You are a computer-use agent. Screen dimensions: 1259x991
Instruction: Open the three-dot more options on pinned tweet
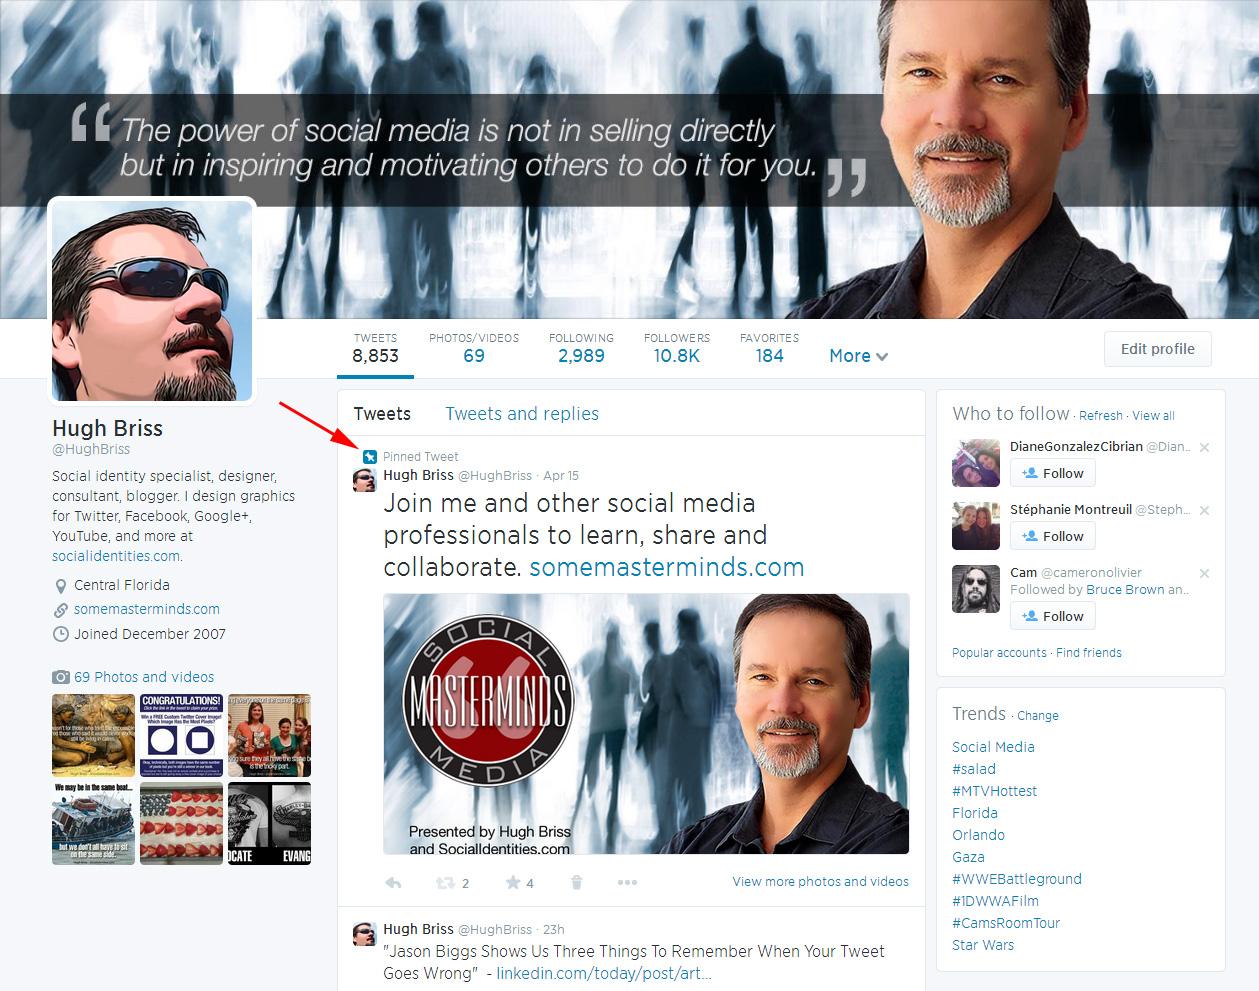pos(627,883)
